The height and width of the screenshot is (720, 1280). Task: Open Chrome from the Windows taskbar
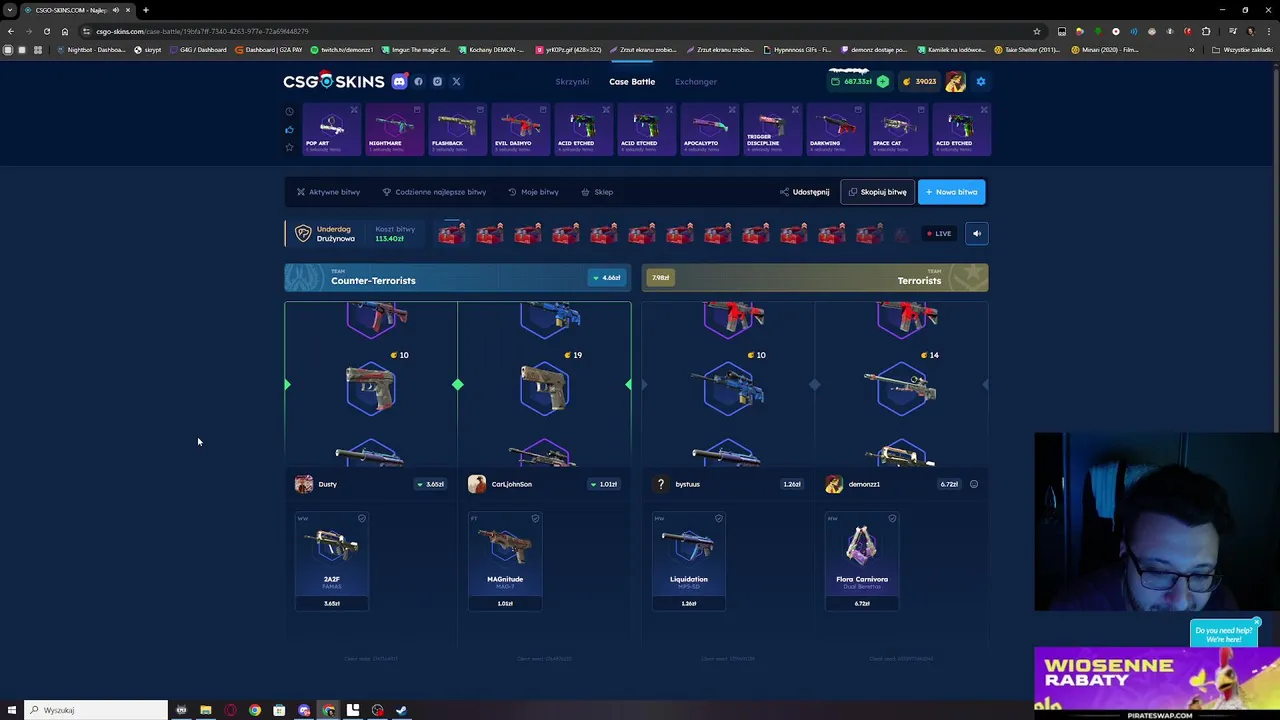[255, 710]
